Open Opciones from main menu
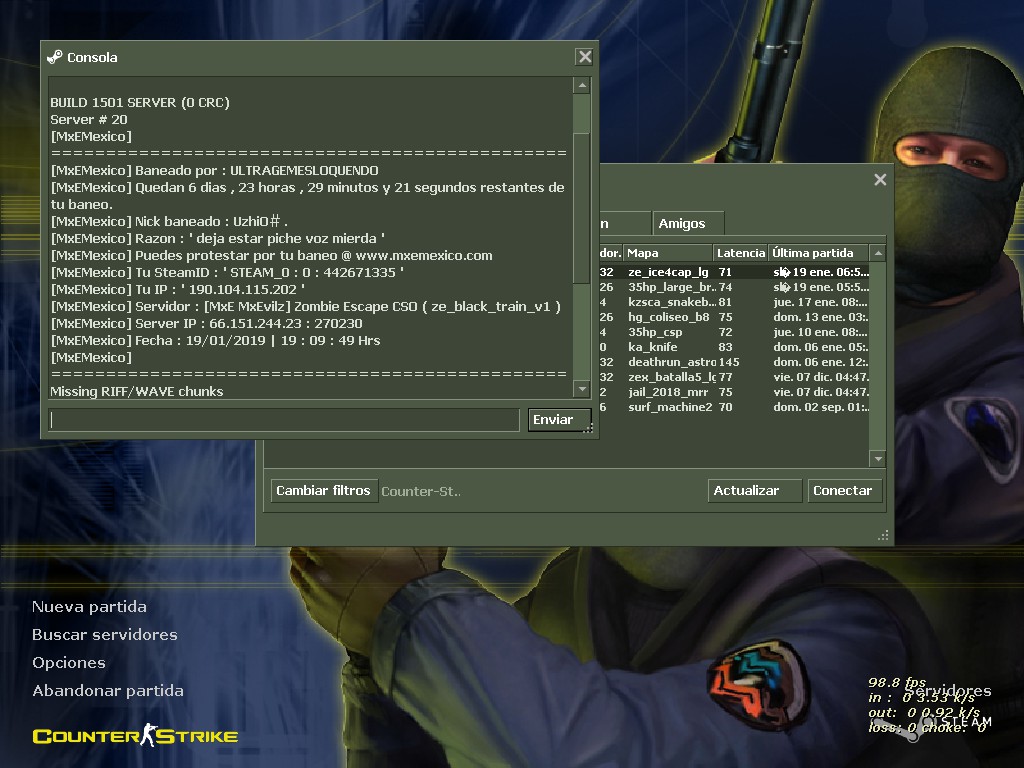 [x=69, y=663]
